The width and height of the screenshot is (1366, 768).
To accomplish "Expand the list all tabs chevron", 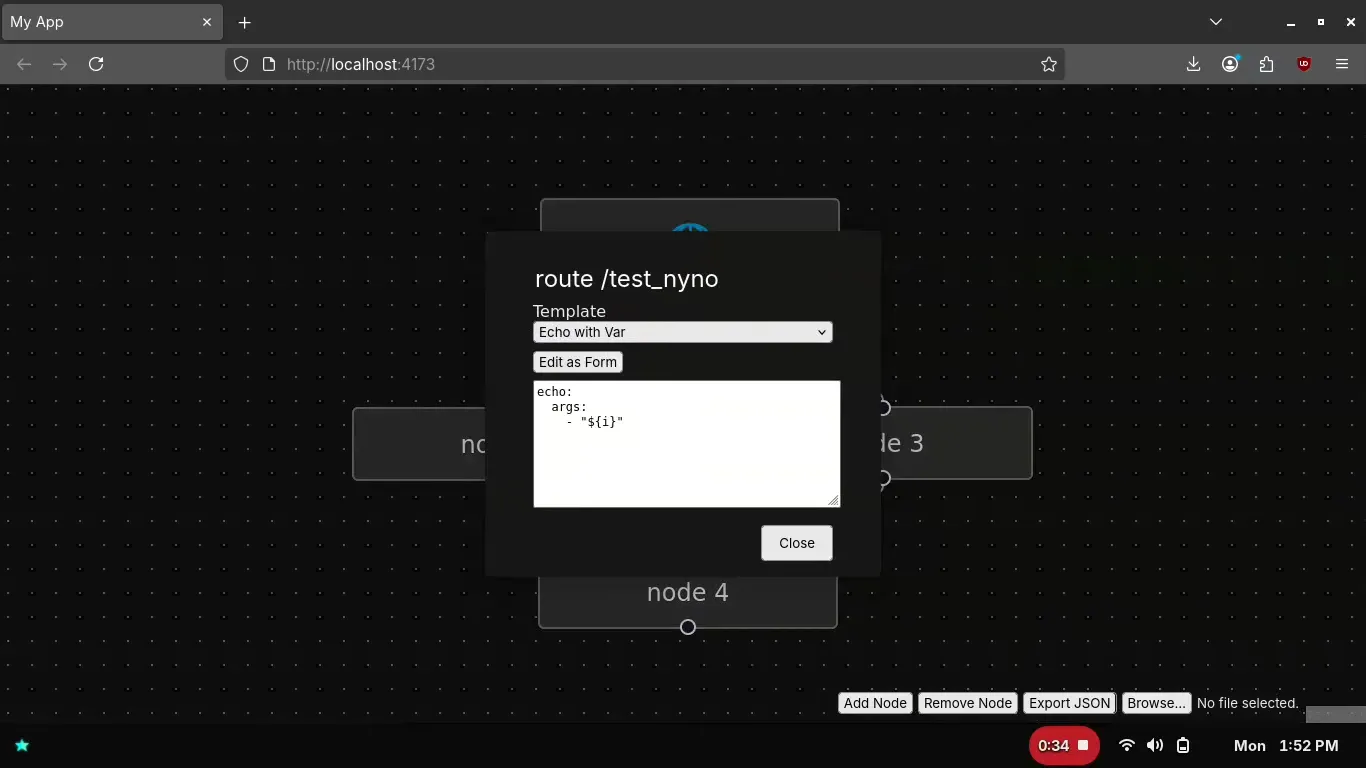I will [x=1216, y=22].
